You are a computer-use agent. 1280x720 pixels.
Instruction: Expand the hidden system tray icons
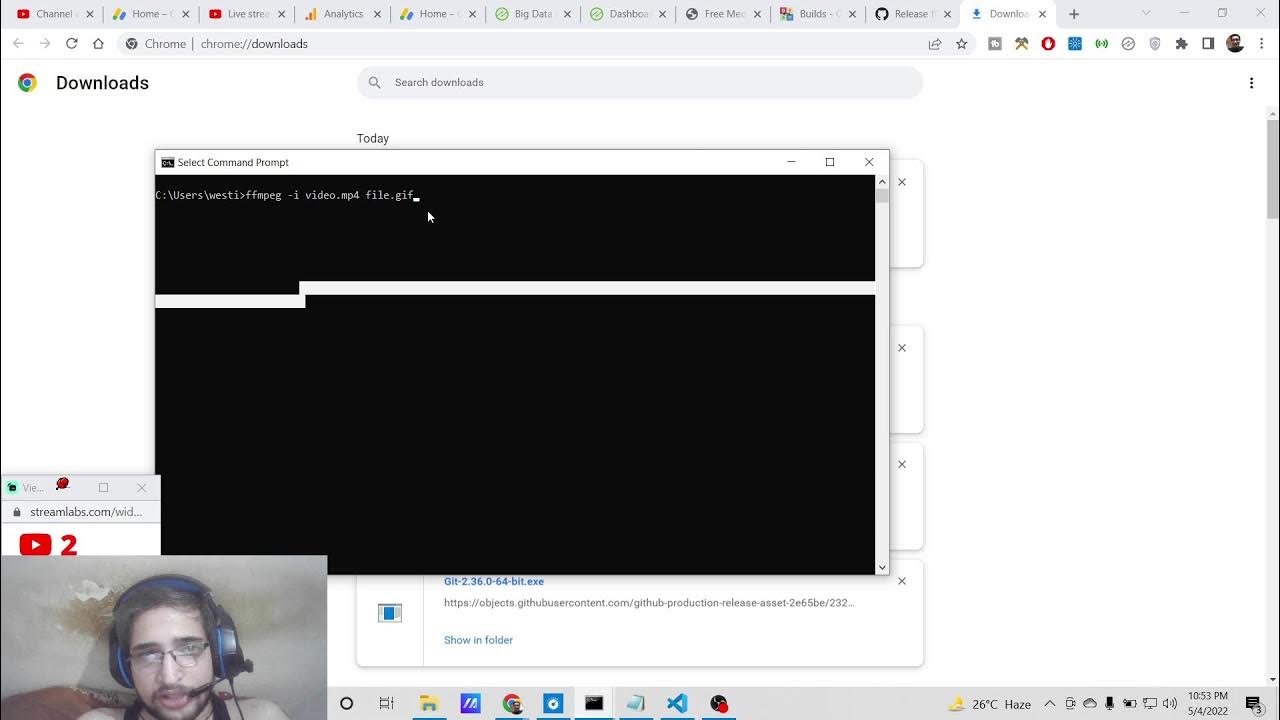click(x=1049, y=704)
